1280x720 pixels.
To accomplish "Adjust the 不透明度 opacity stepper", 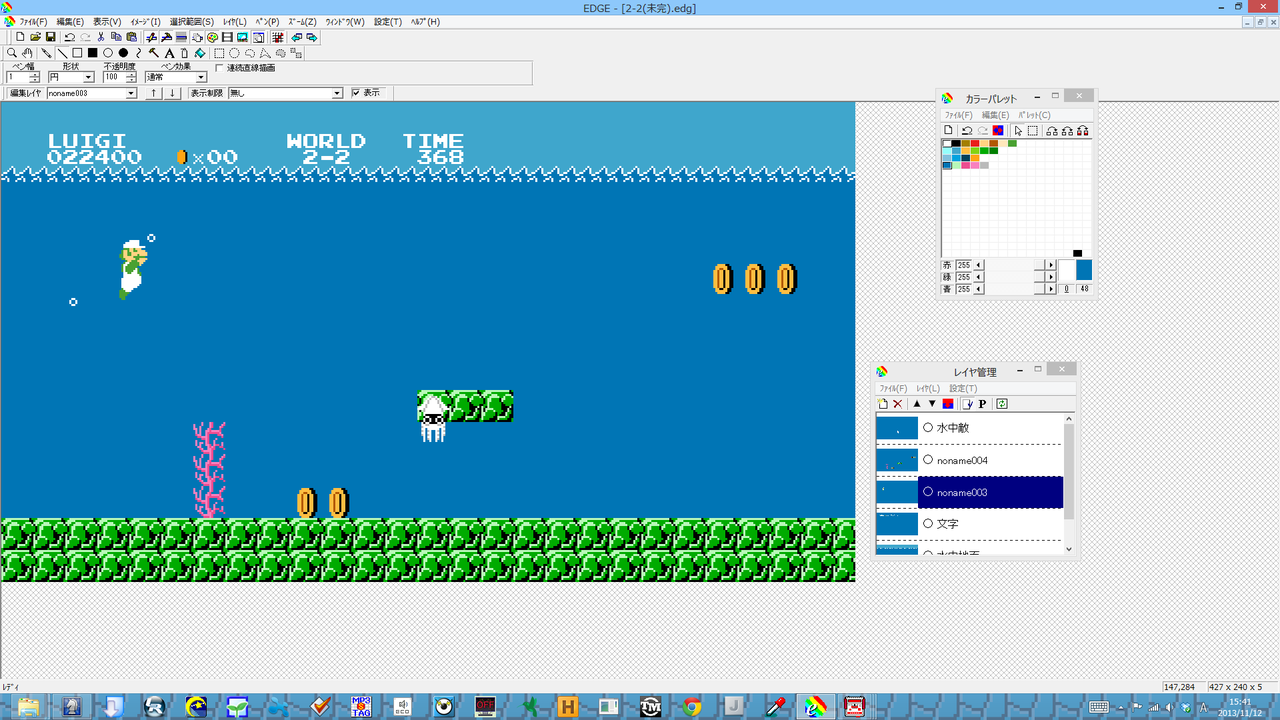I will [132, 77].
